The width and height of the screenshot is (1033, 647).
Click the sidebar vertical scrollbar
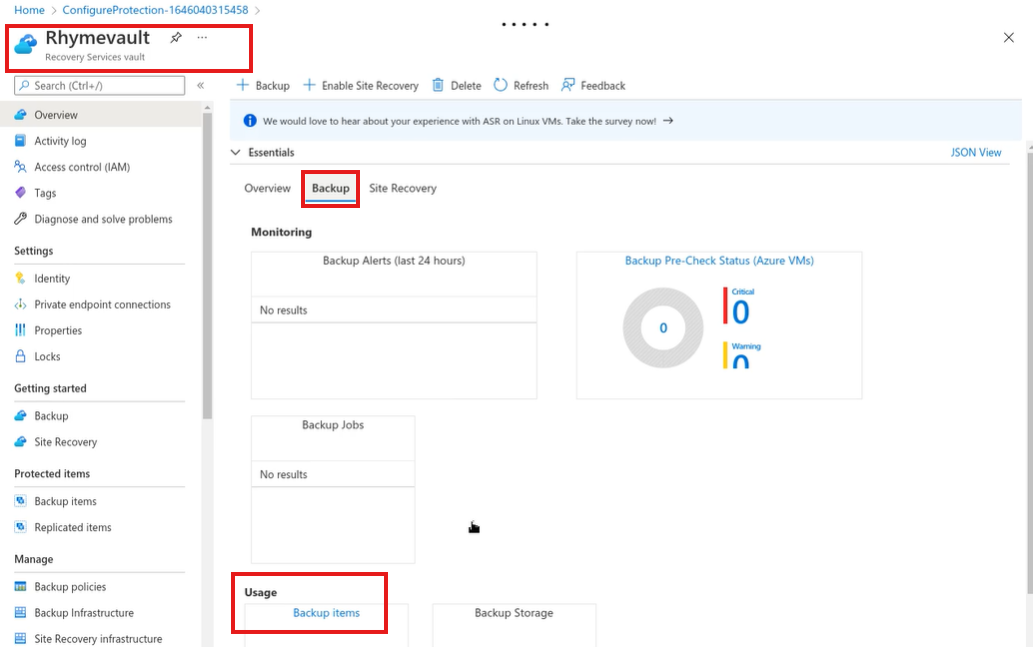point(208,266)
